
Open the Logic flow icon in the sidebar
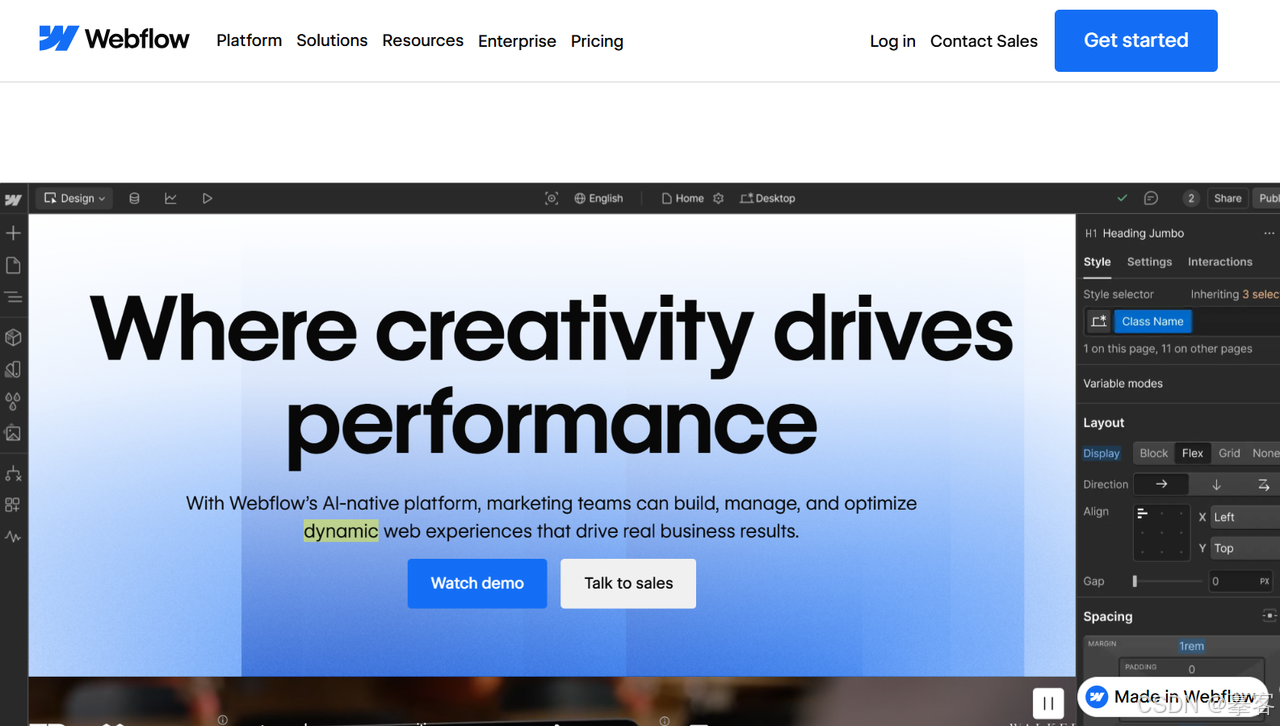tap(13, 473)
